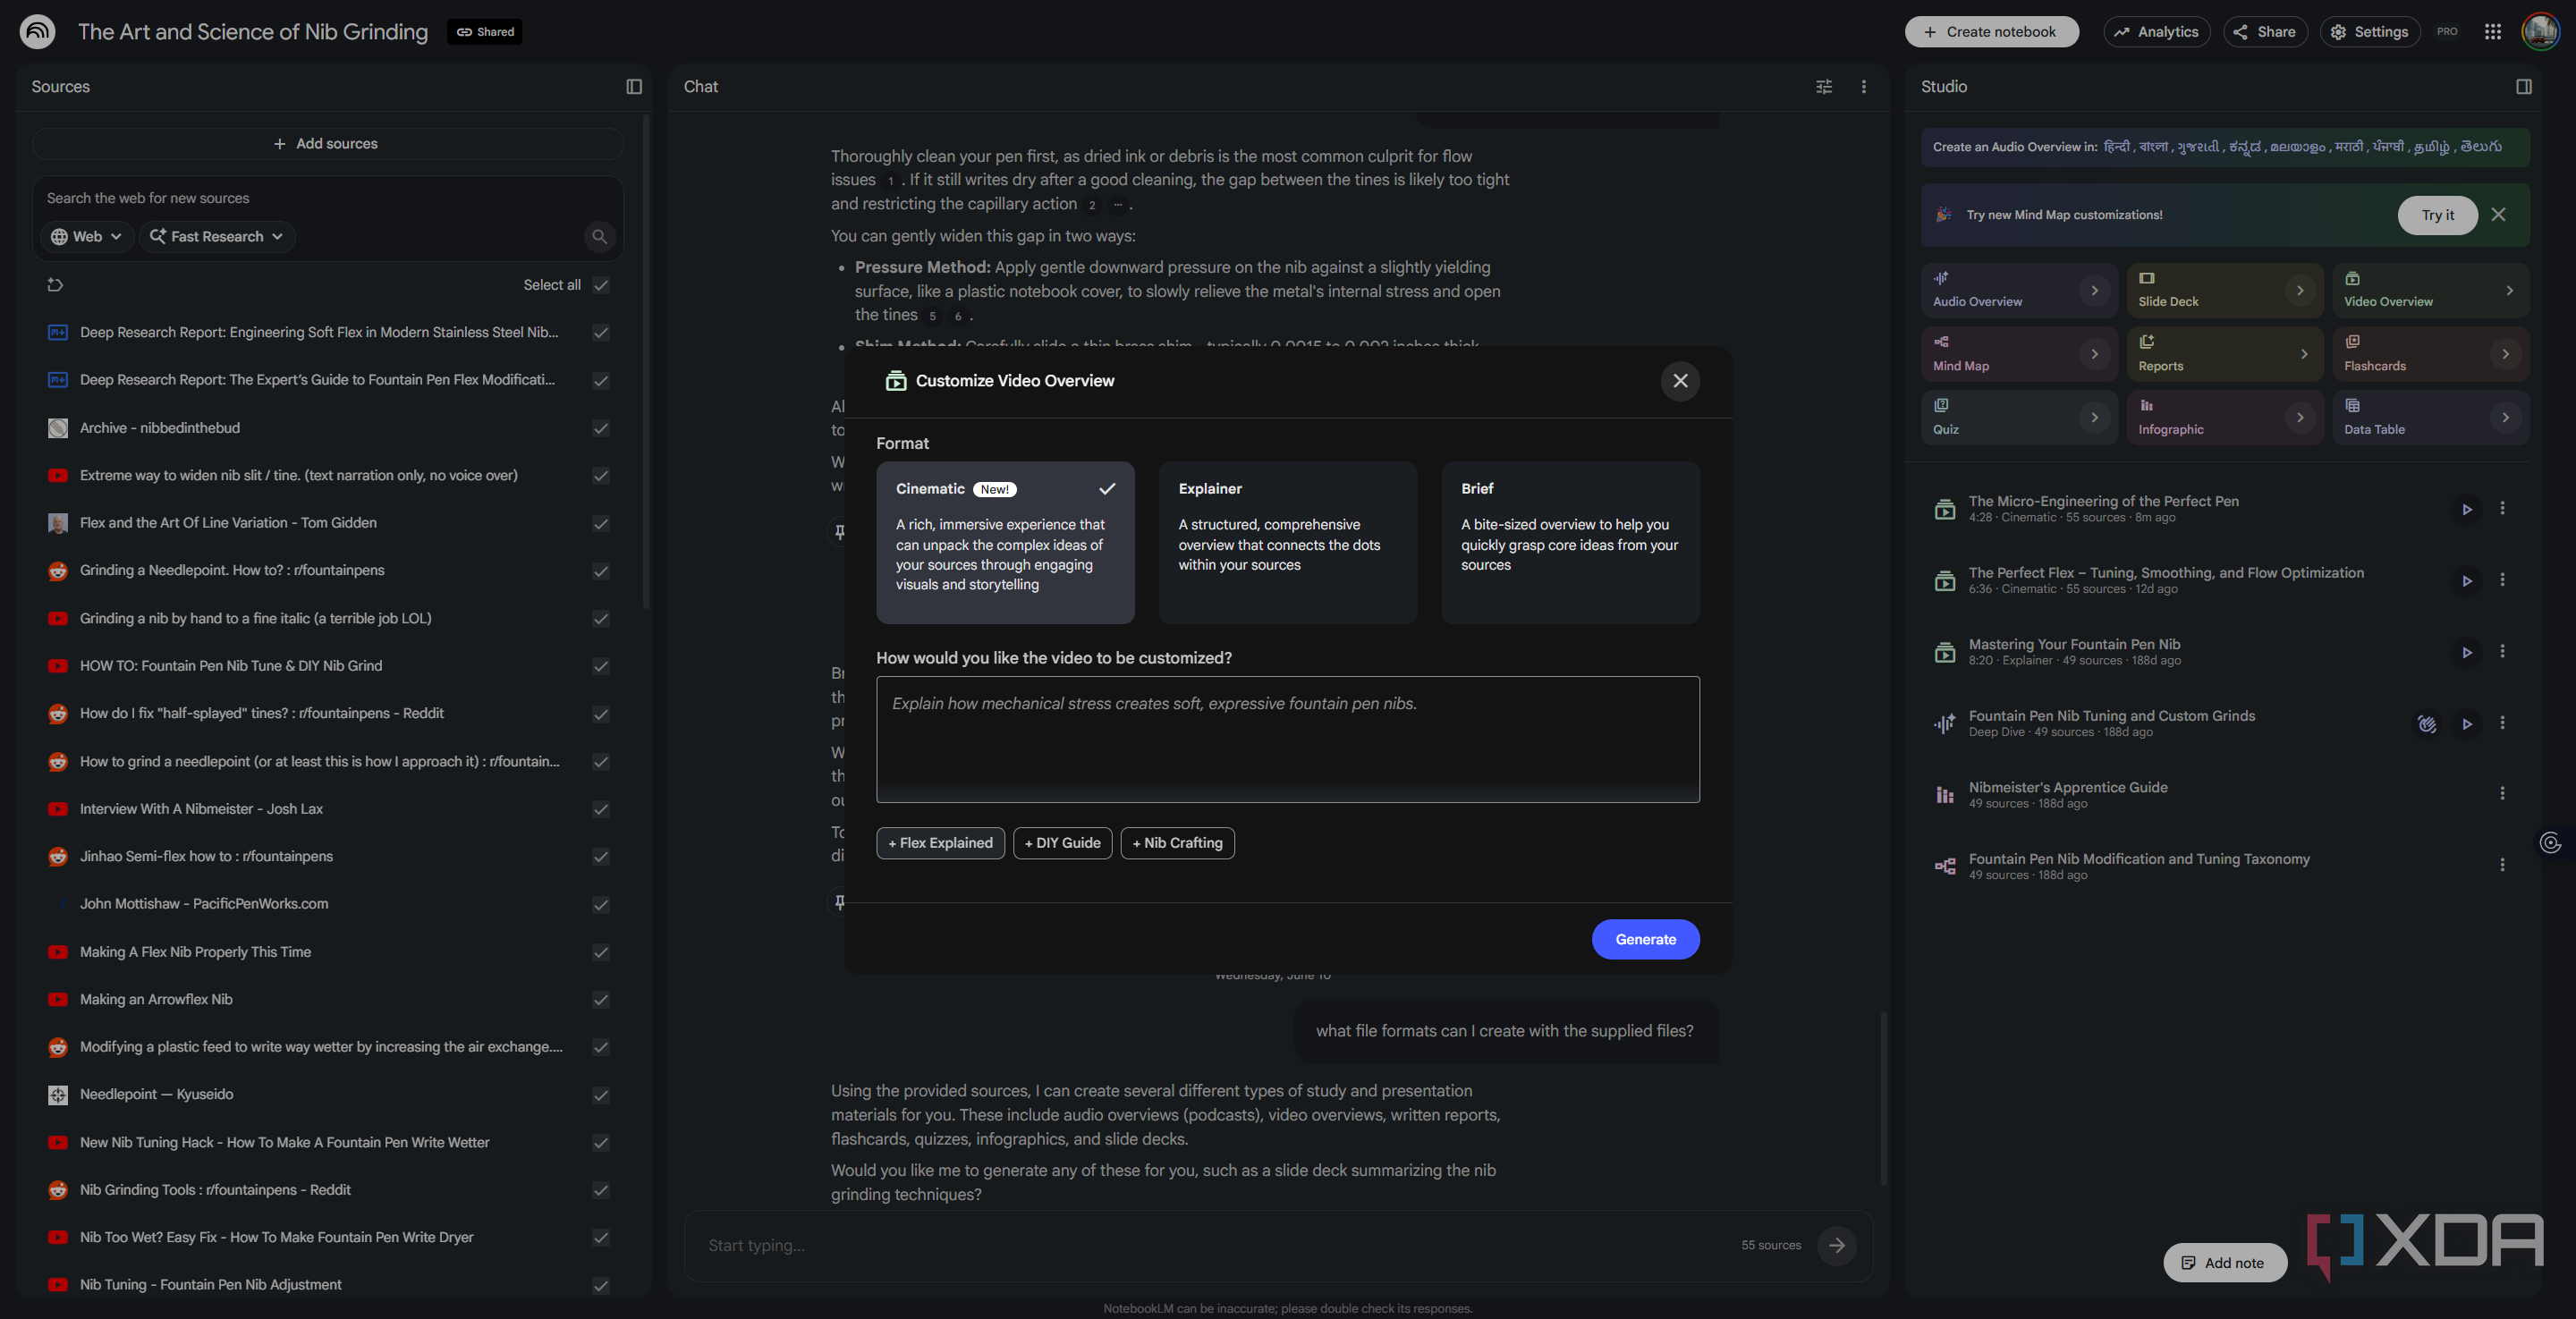Toggle the Select all sources checkbox
Screen dimensions: 2576x1319
point(601,285)
